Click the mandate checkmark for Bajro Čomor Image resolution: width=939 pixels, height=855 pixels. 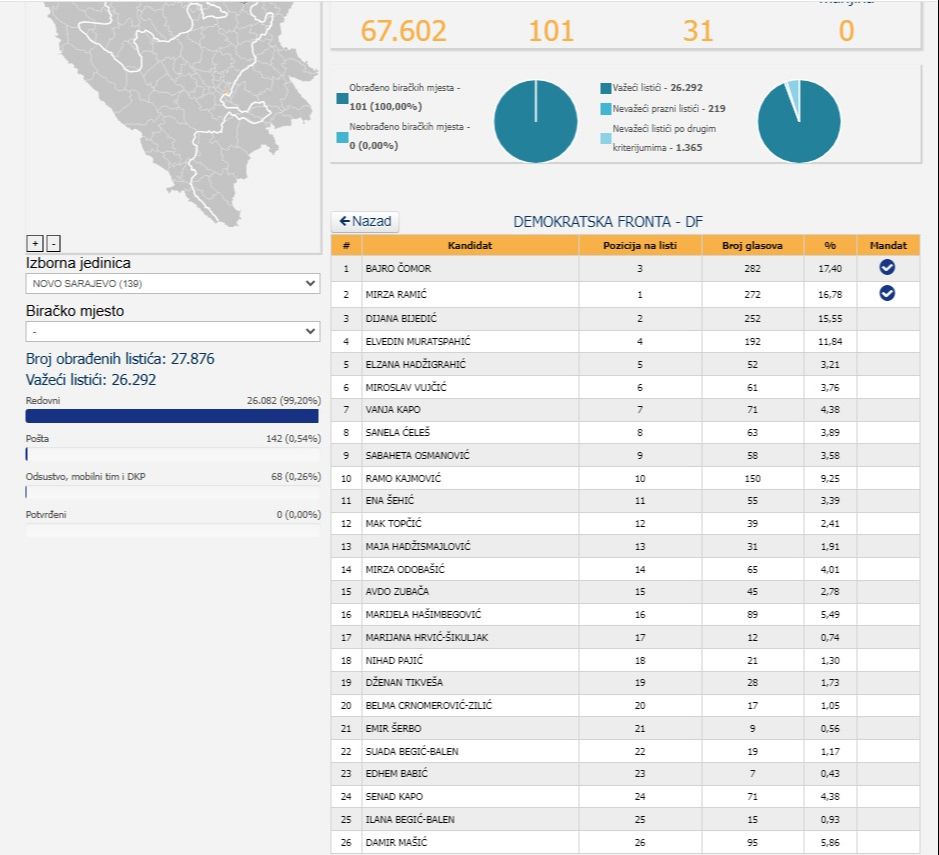(x=887, y=268)
